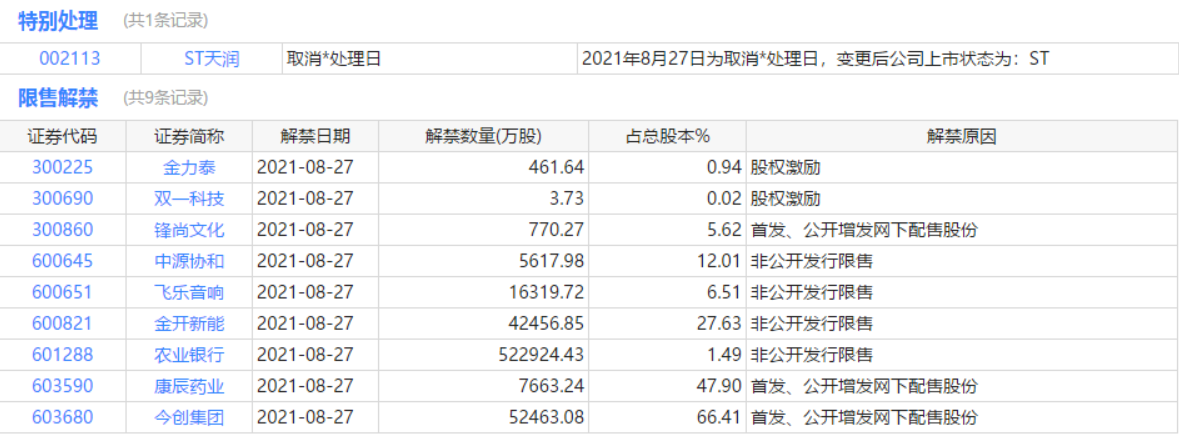Click the unlock reason in 今创集团 row
1179x440 pixels.
(864, 417)
